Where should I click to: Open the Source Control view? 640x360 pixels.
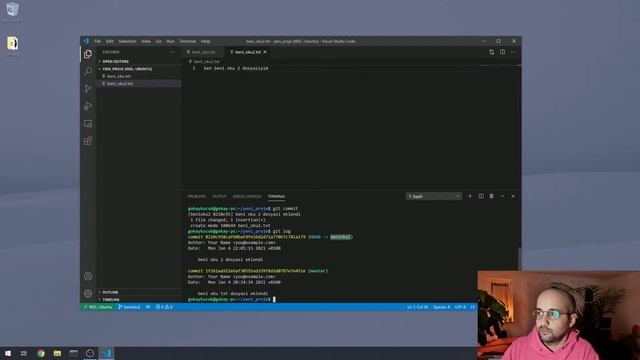click(x=88, y=89)
